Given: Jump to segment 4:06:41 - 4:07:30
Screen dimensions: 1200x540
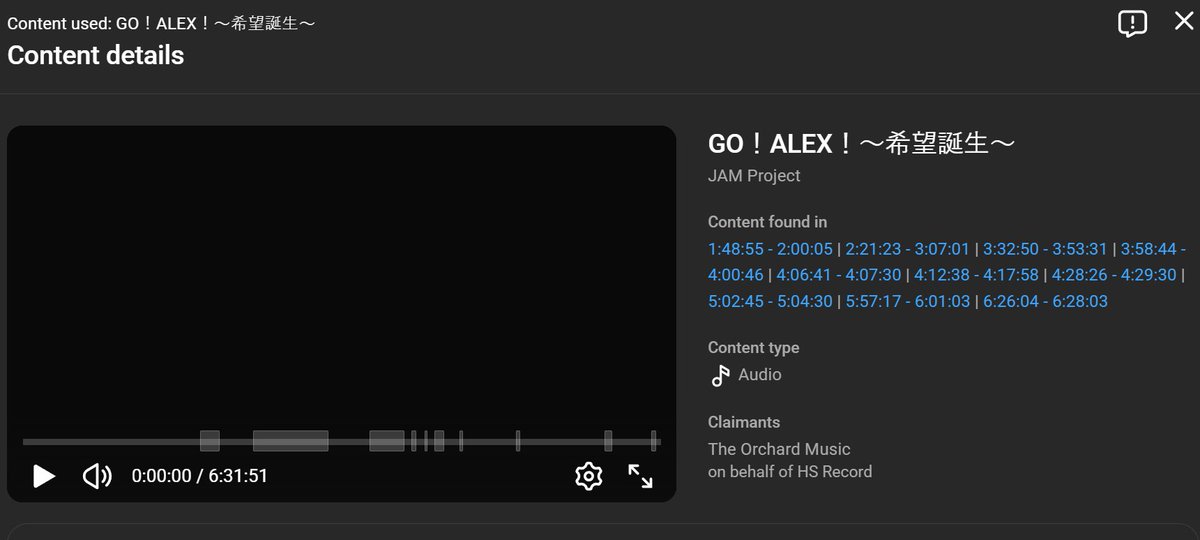Looking at the screenshot, I should (838, 275).
